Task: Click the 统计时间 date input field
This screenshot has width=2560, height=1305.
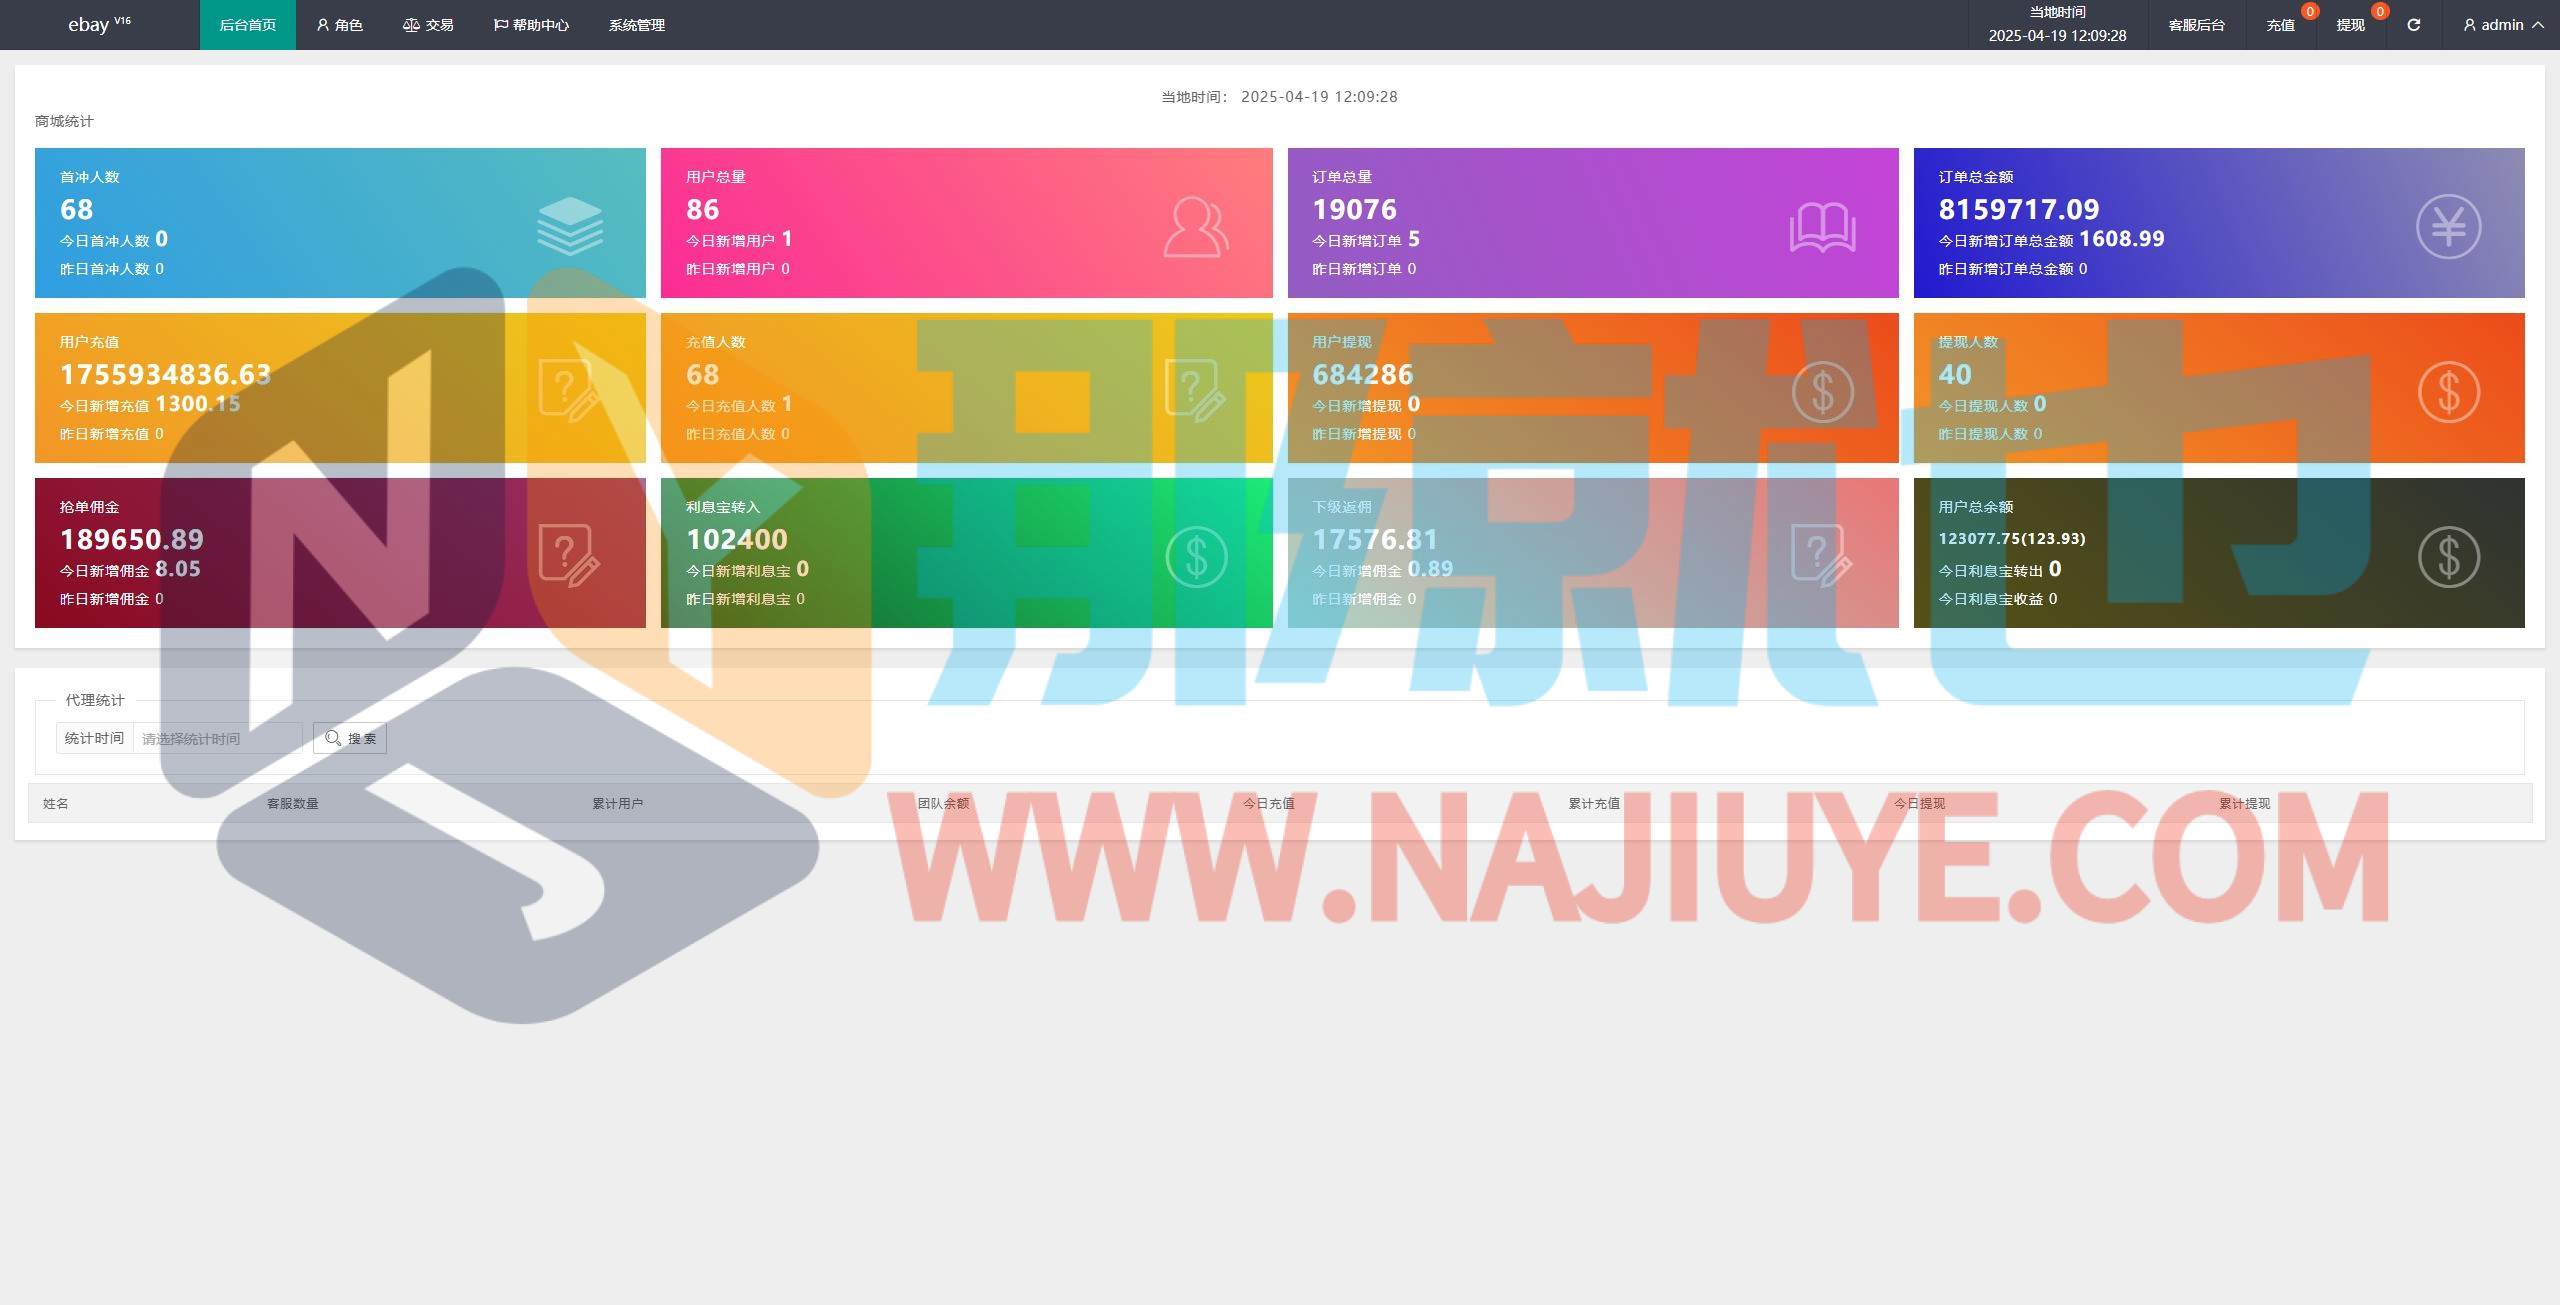Action: click(217, 738)
